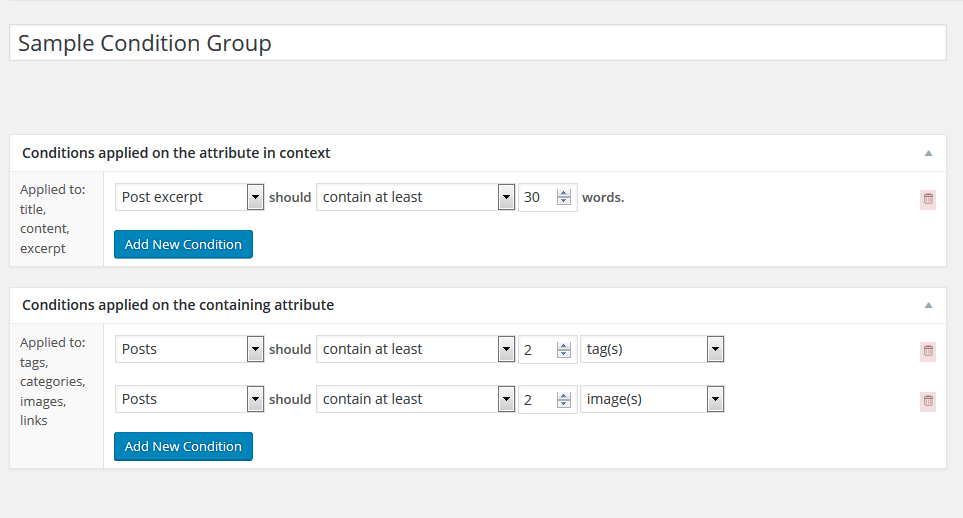This screenshot has height=518, width=963.
Task: Open the image(s) type dropdown
Action: point(652,399)
